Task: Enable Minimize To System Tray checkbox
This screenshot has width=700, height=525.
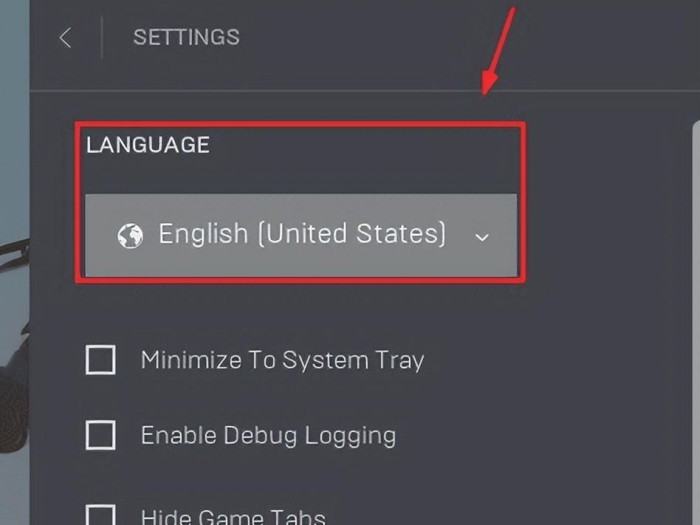Action: (100, 359)
